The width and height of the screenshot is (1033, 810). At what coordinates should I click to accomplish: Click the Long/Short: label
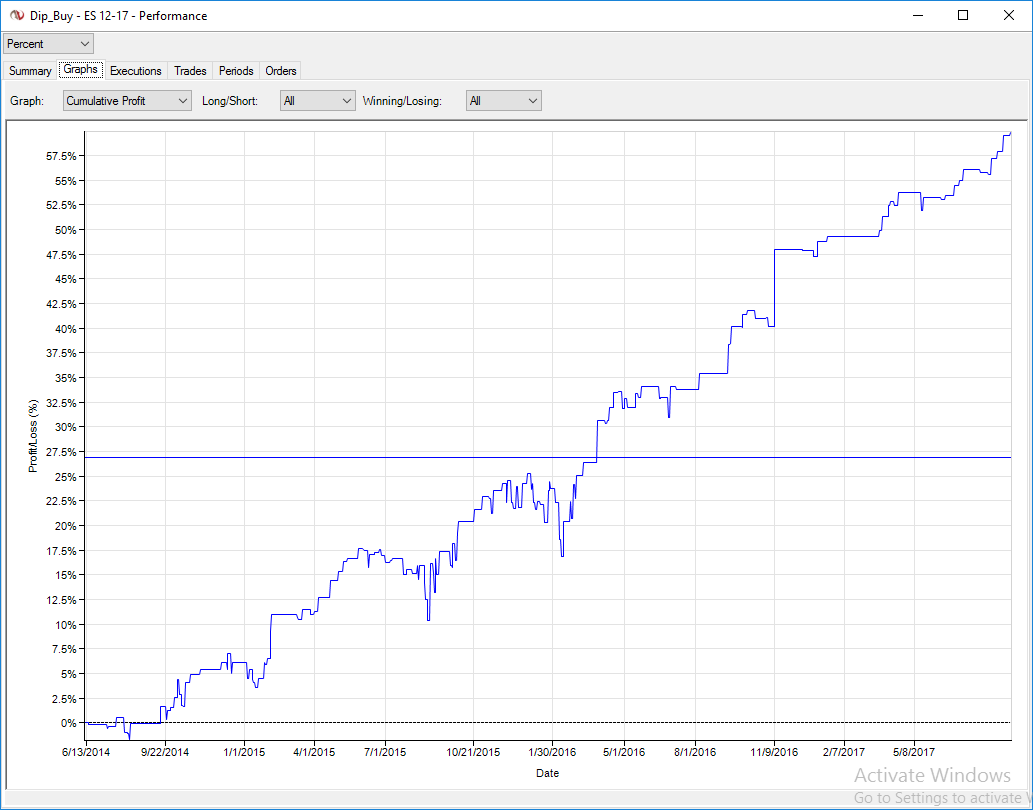pos(230,101)
